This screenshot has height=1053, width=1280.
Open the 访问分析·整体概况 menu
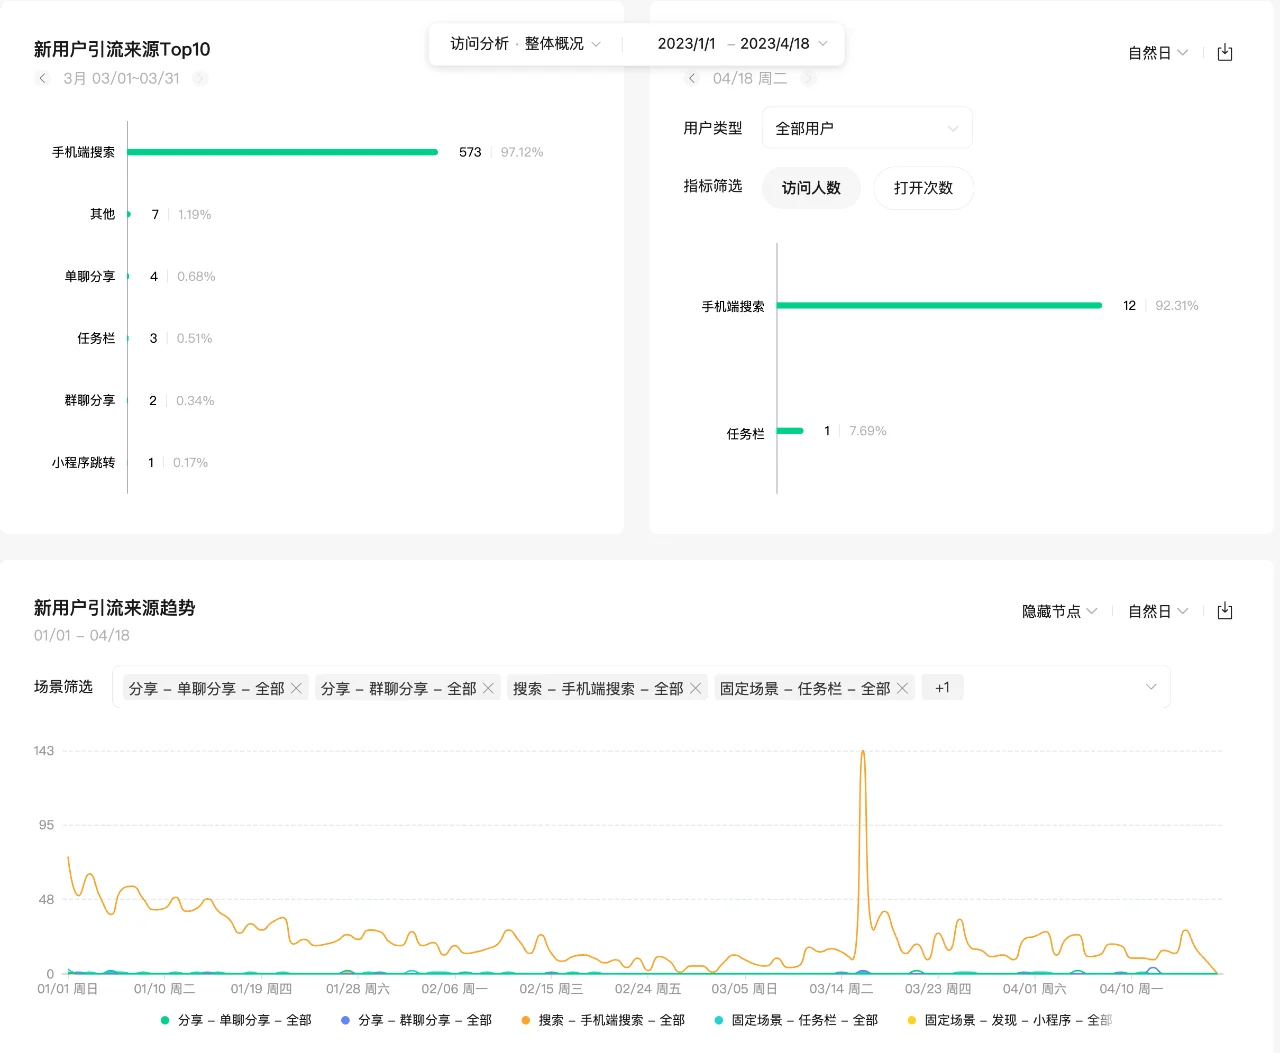pyautogui.click(x=525, y=43)
